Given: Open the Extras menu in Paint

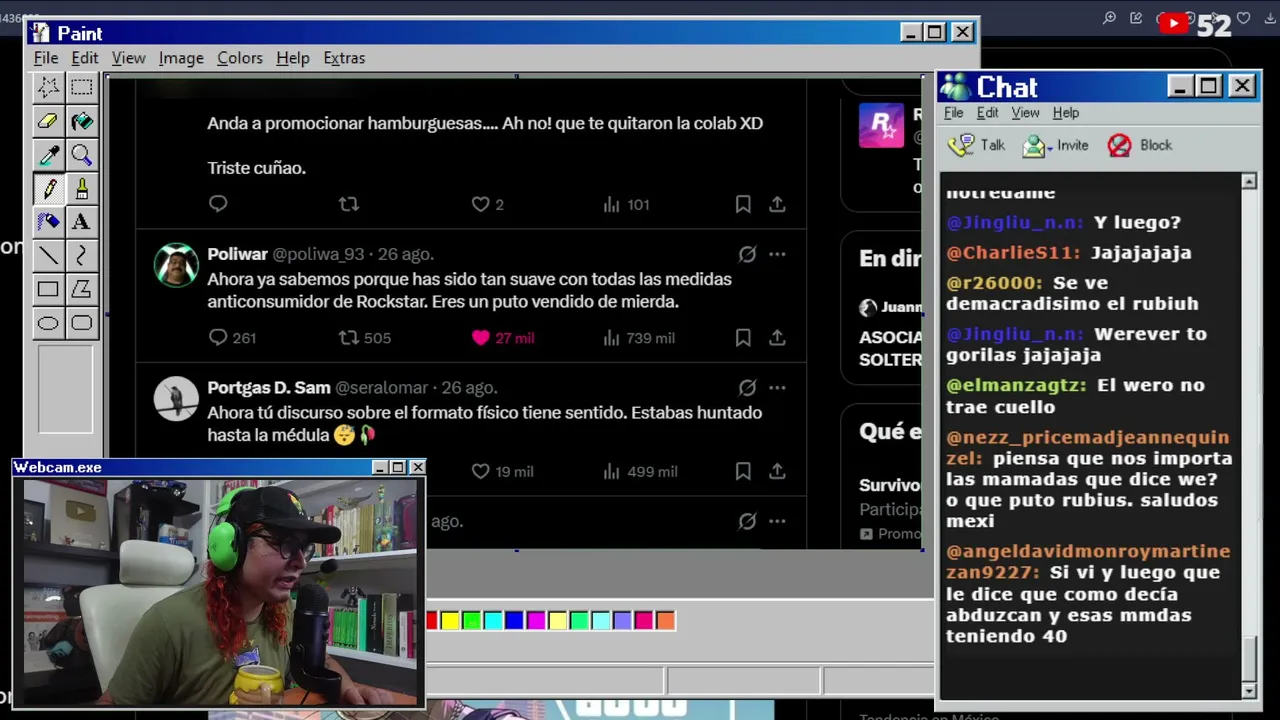Looking at the screenshot, I should coord(344,58).
